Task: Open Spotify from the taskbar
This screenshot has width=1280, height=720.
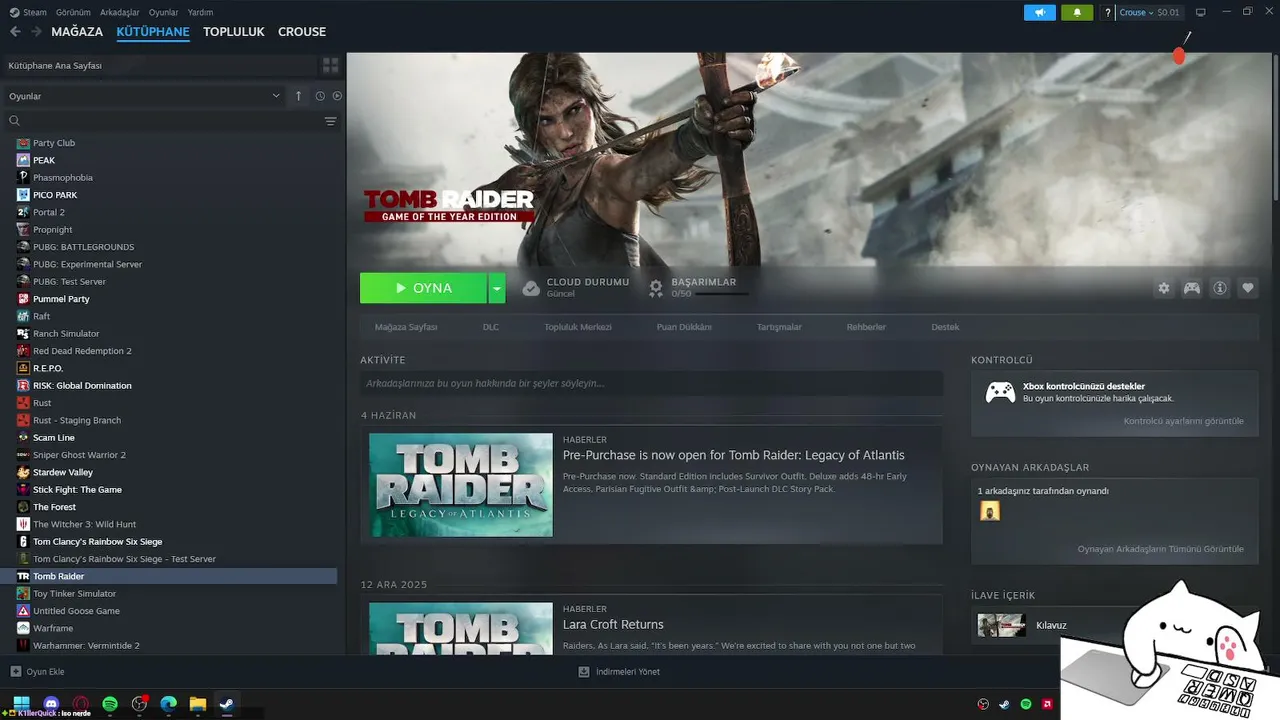Action: tap(110, 704)
